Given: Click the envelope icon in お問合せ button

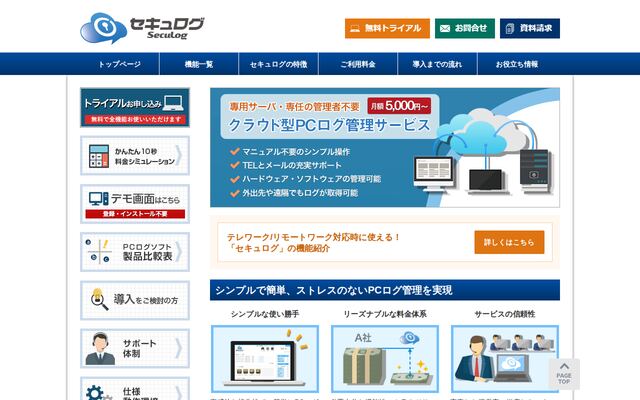Looking at the screenshot, I should 445,29.
